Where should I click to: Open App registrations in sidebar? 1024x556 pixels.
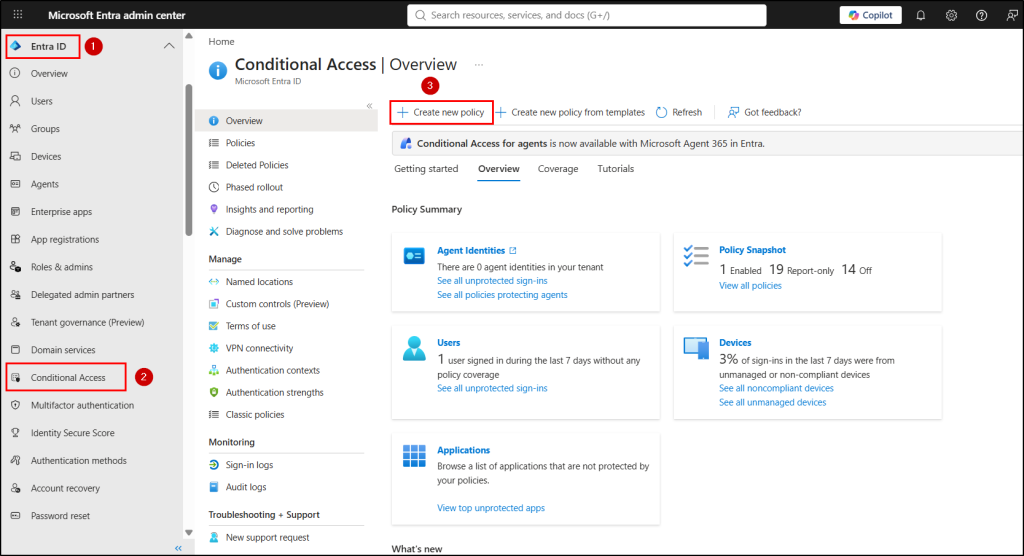click(x=65, y=240)
